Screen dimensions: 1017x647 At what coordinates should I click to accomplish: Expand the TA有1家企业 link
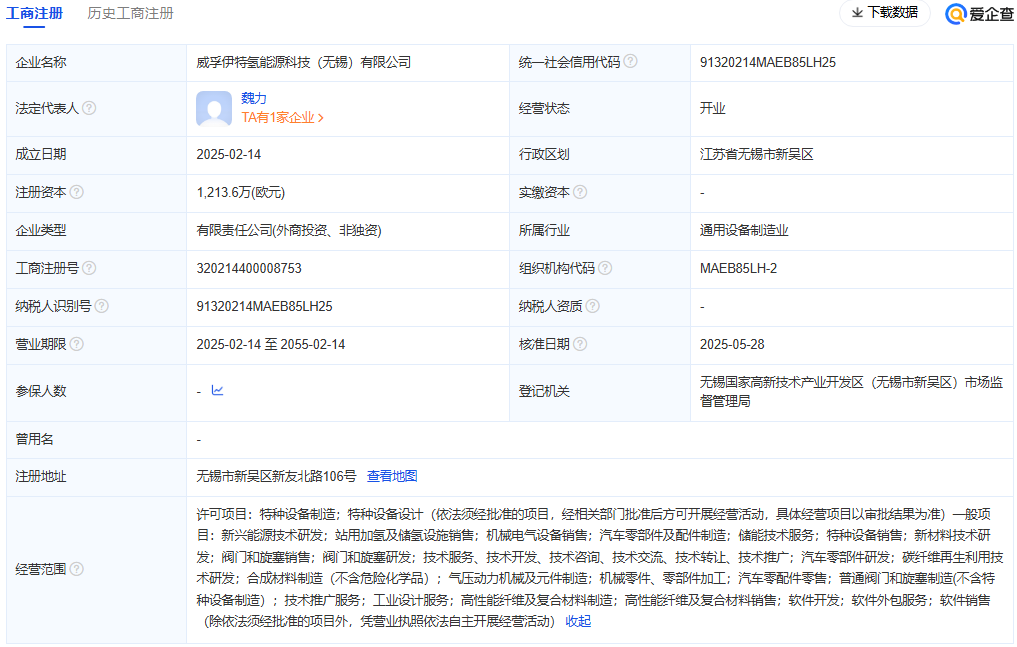click(283, 117)
